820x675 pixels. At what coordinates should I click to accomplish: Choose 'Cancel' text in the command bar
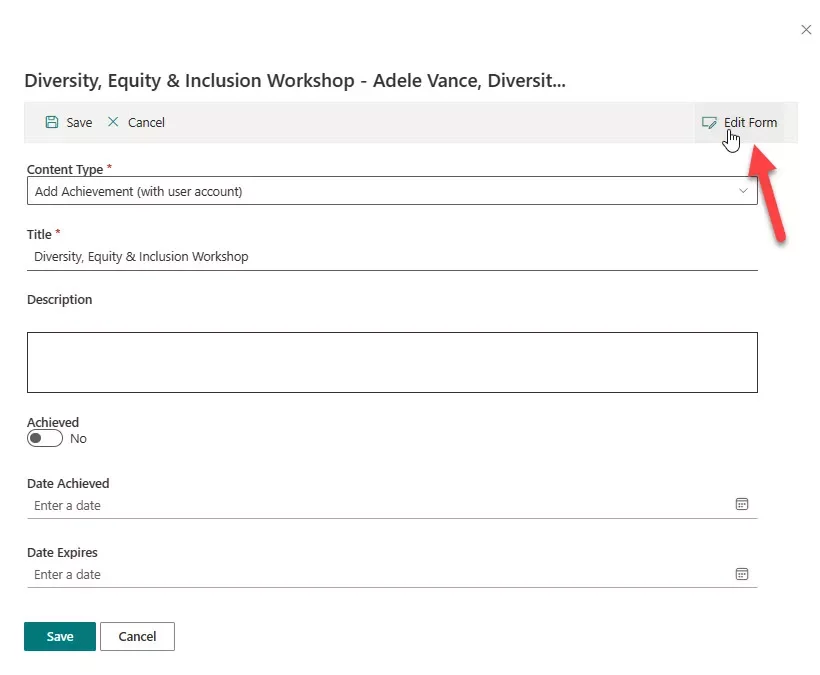pyautogui.click(x=146, y=123)
